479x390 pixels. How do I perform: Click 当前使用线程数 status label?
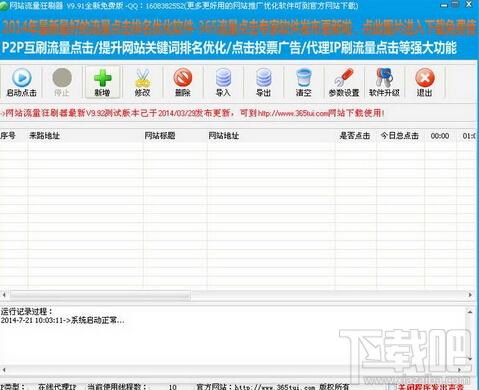click(117, 387)
